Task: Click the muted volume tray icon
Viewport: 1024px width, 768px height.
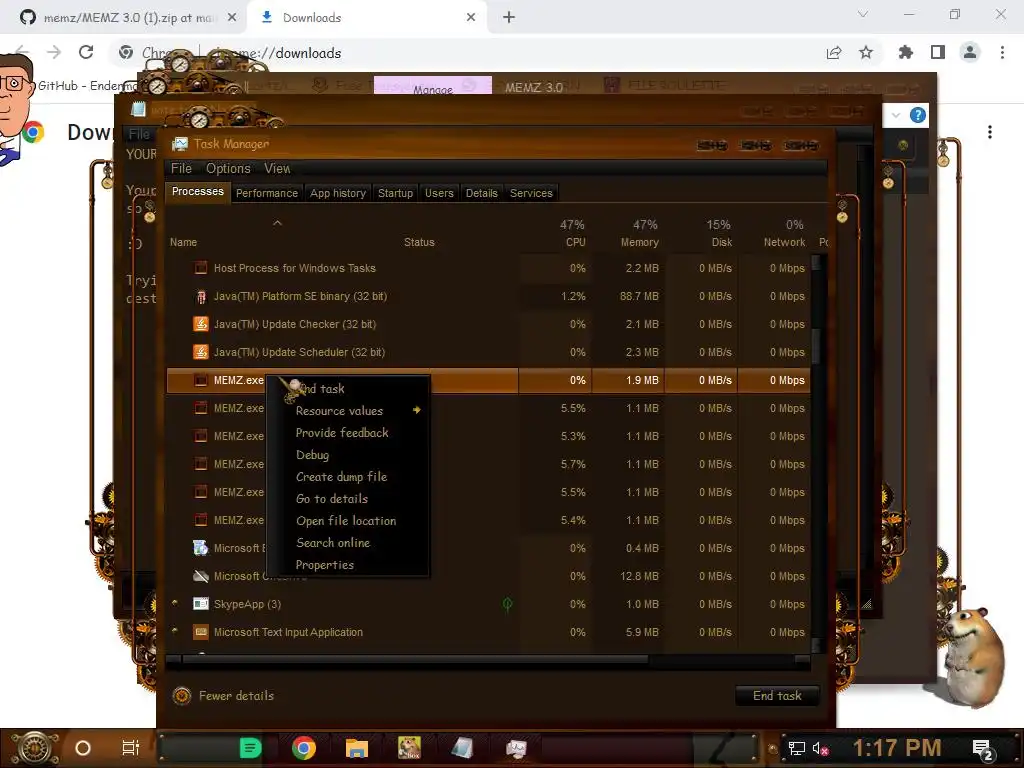Action: click(820, 748)
